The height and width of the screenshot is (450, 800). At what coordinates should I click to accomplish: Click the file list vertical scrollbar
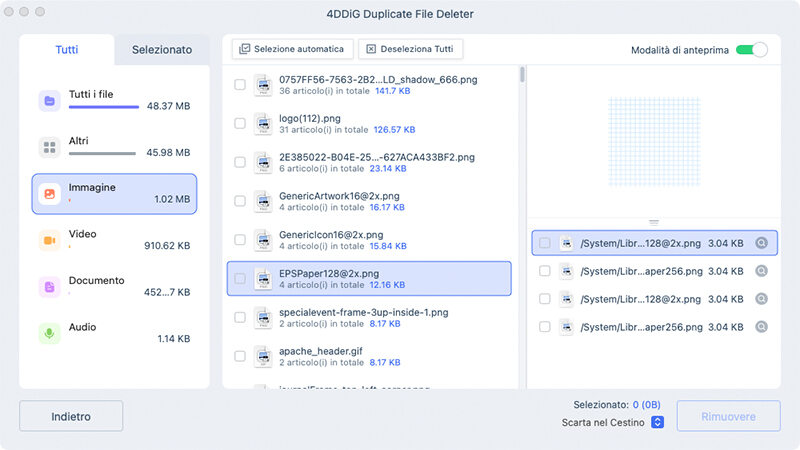pyautogui.click(x=522, y=75)
